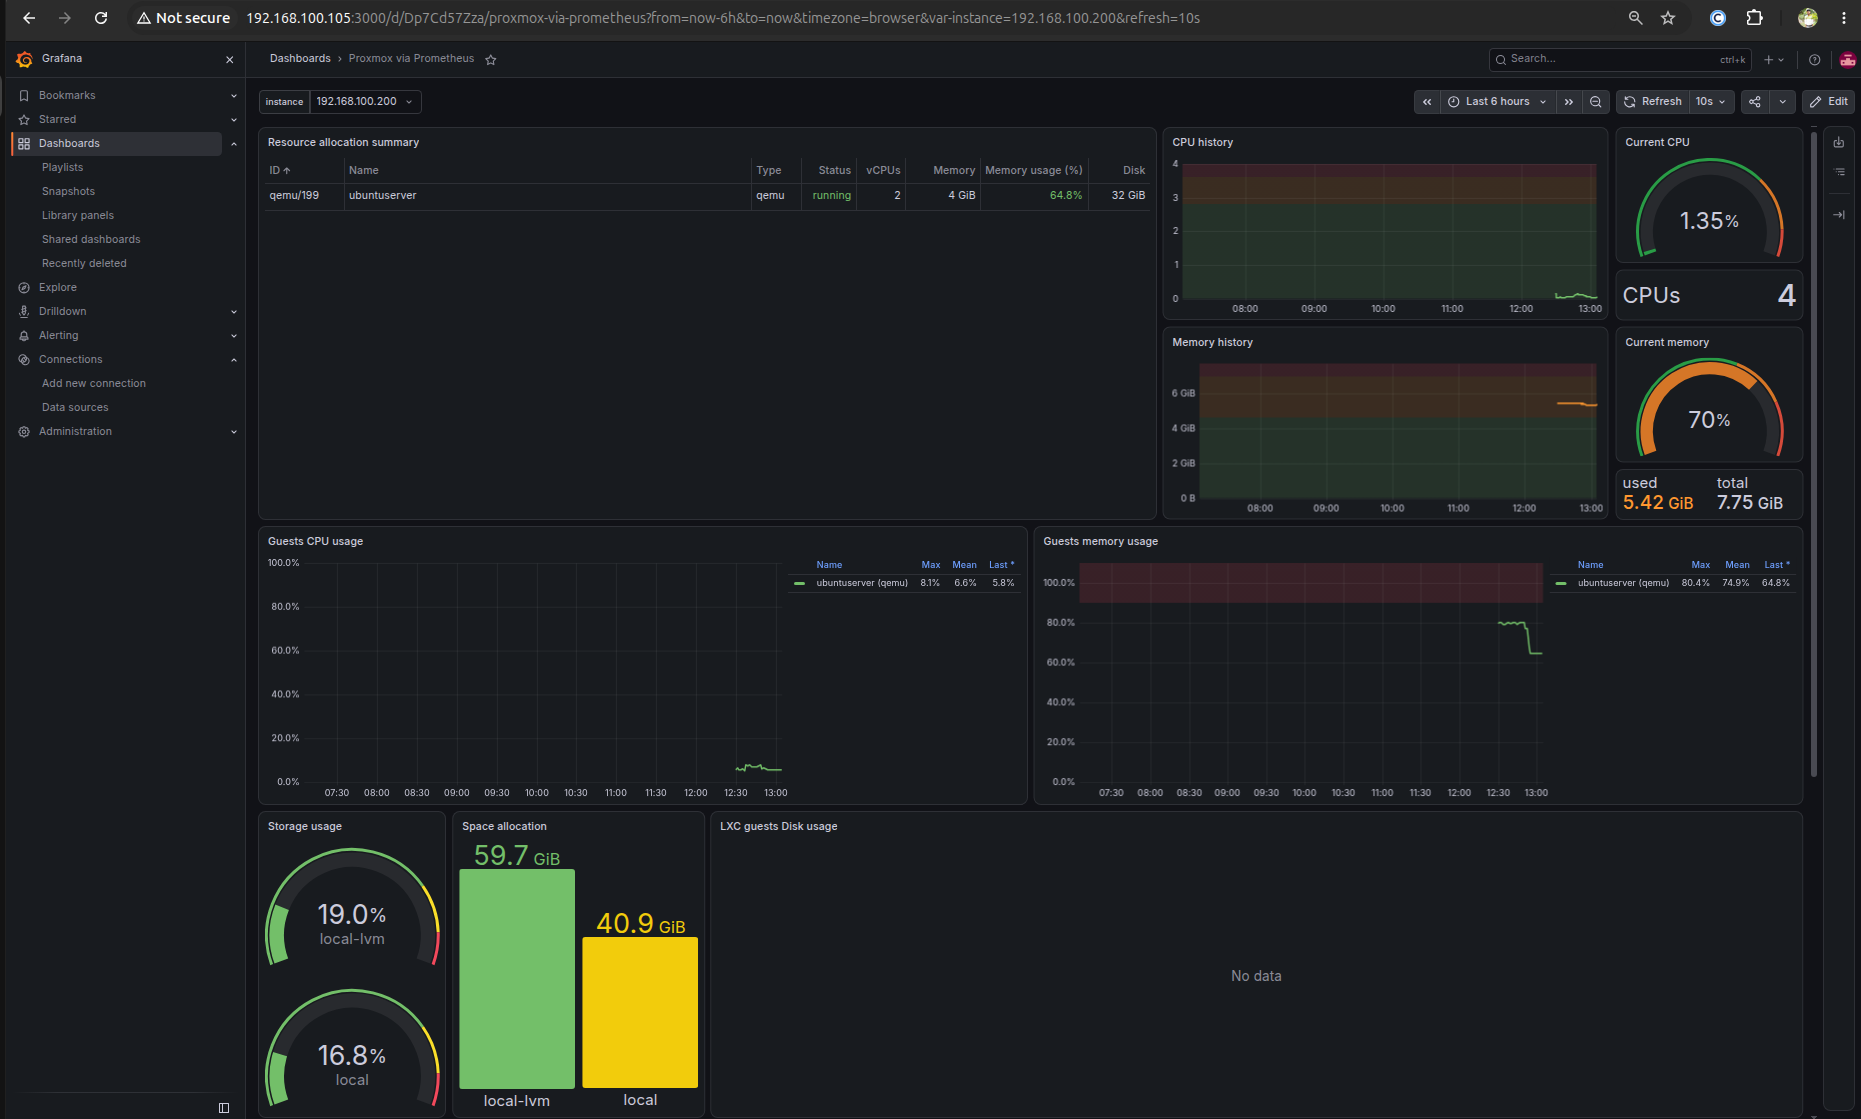Close the Grafana side menu

(230, 60)
